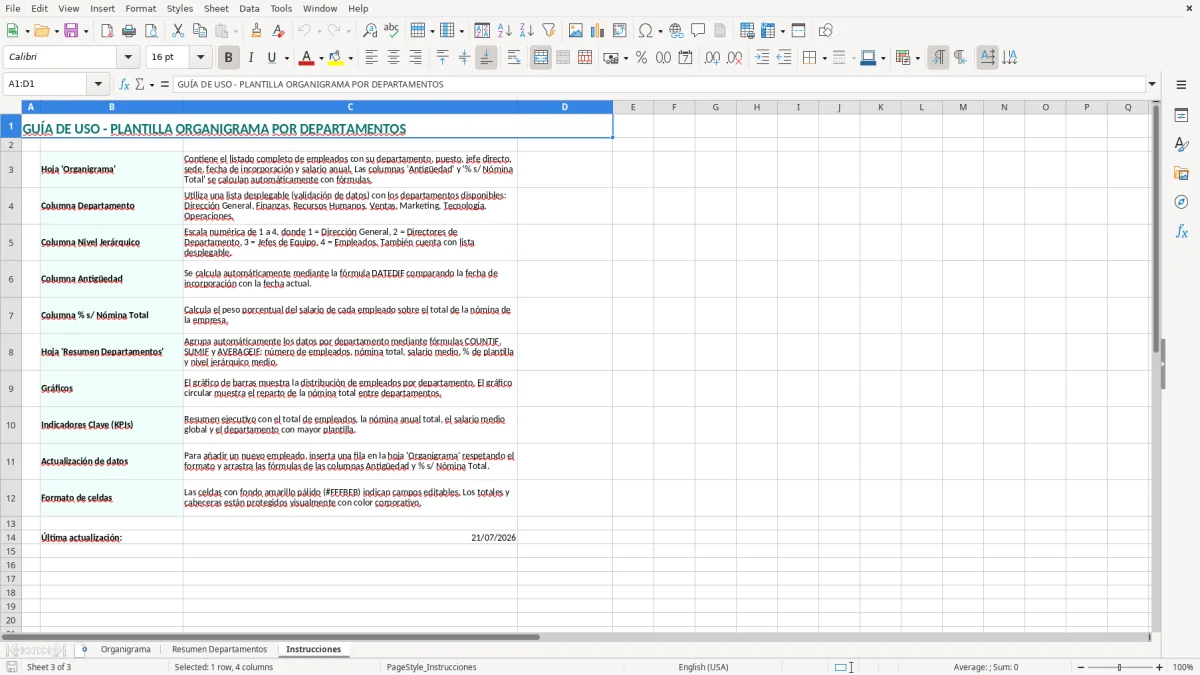Open underline style dropdown arrow

click(285, 58)
